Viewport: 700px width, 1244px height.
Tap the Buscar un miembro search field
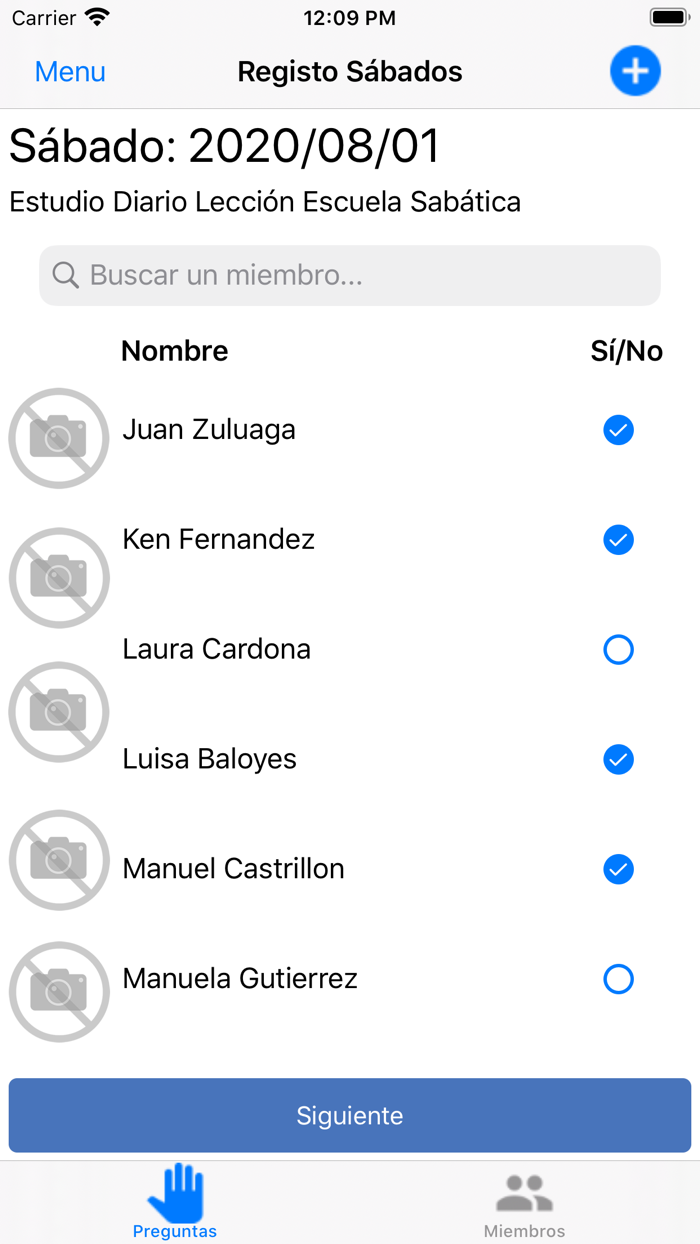[x=349, y=275]
